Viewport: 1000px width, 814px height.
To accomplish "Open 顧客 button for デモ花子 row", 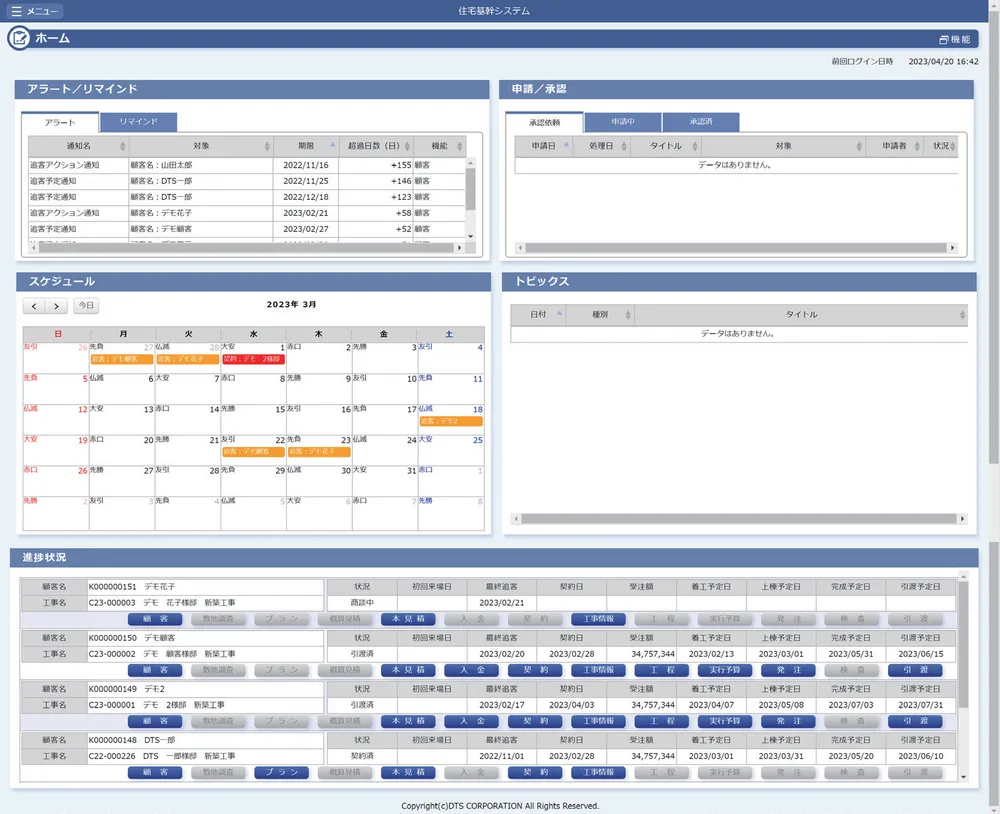I will point(155,619).
